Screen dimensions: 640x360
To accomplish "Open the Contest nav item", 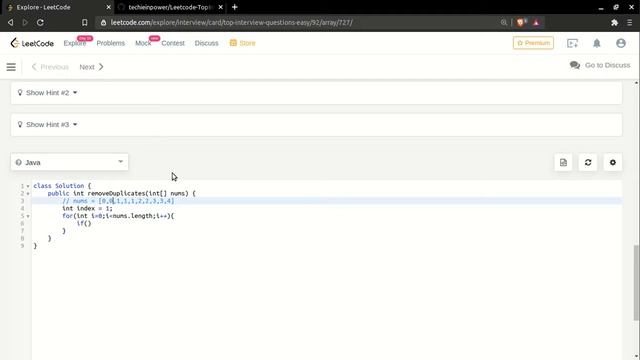I will click(x=173, y=43).
